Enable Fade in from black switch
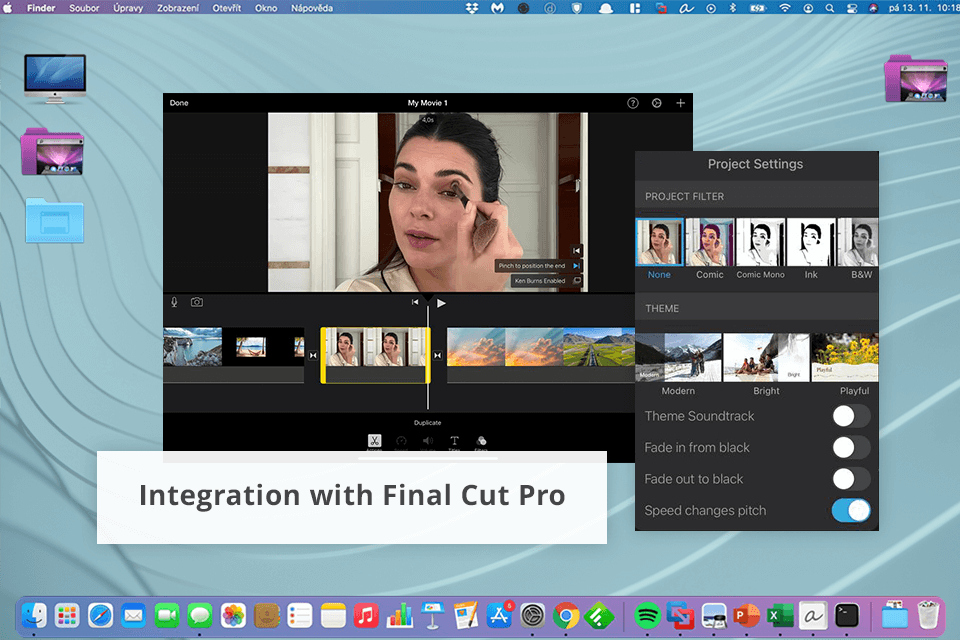Screen dimensions: 960x640 click(x=851, y=448)
